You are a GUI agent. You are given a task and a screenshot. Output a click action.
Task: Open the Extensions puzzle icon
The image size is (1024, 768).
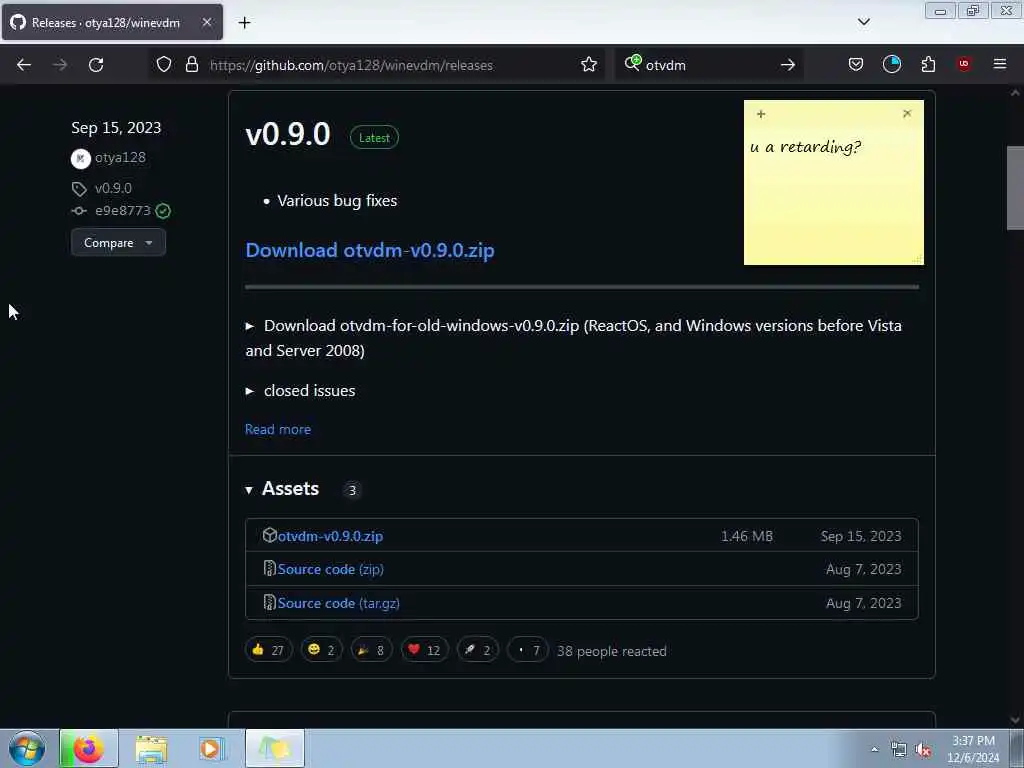coord(928,64)
